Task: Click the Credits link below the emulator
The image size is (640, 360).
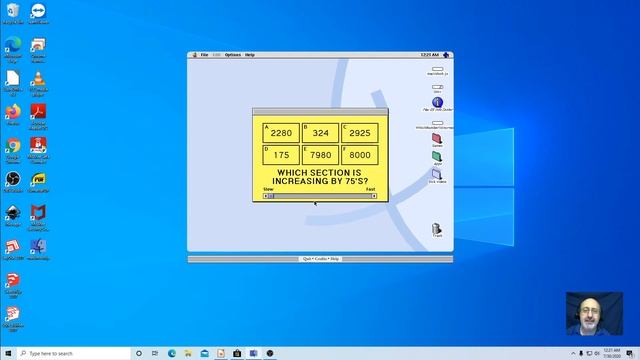Action: [x=321, y=259]
